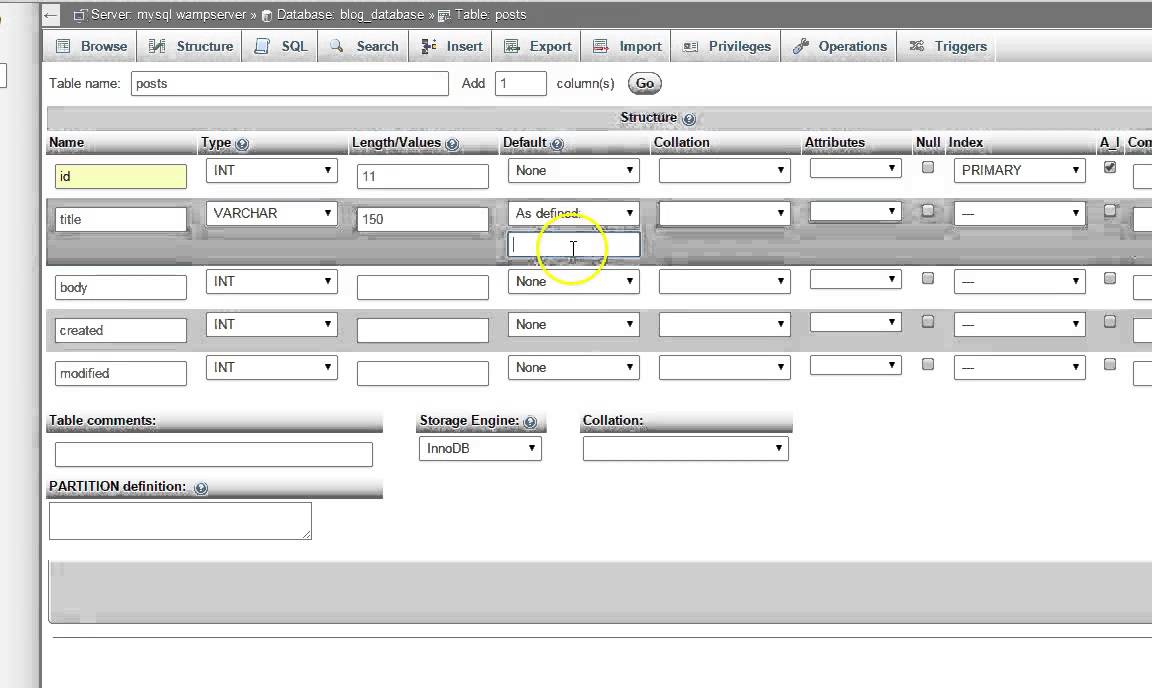Click help icon next to Default header
Screen dimensions: 1152x688
tap(557, 144)
